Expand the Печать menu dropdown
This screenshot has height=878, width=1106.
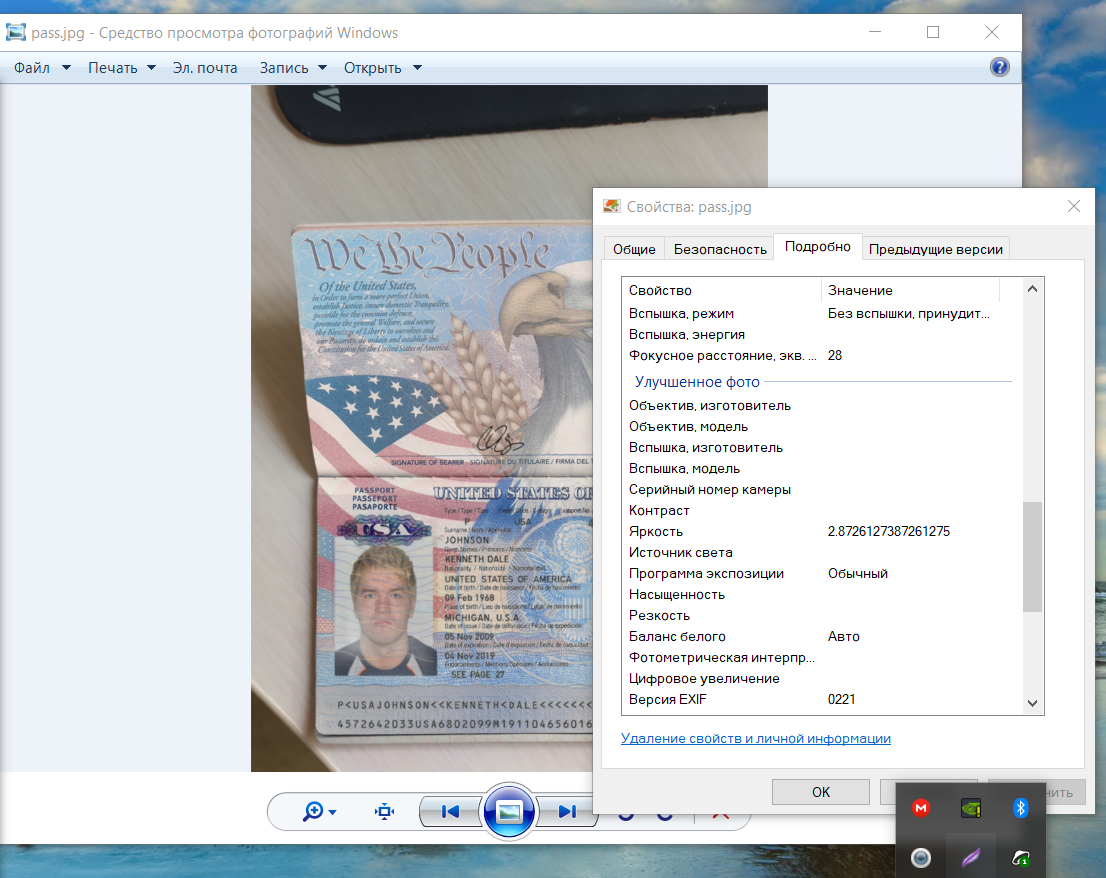(122, 68)
